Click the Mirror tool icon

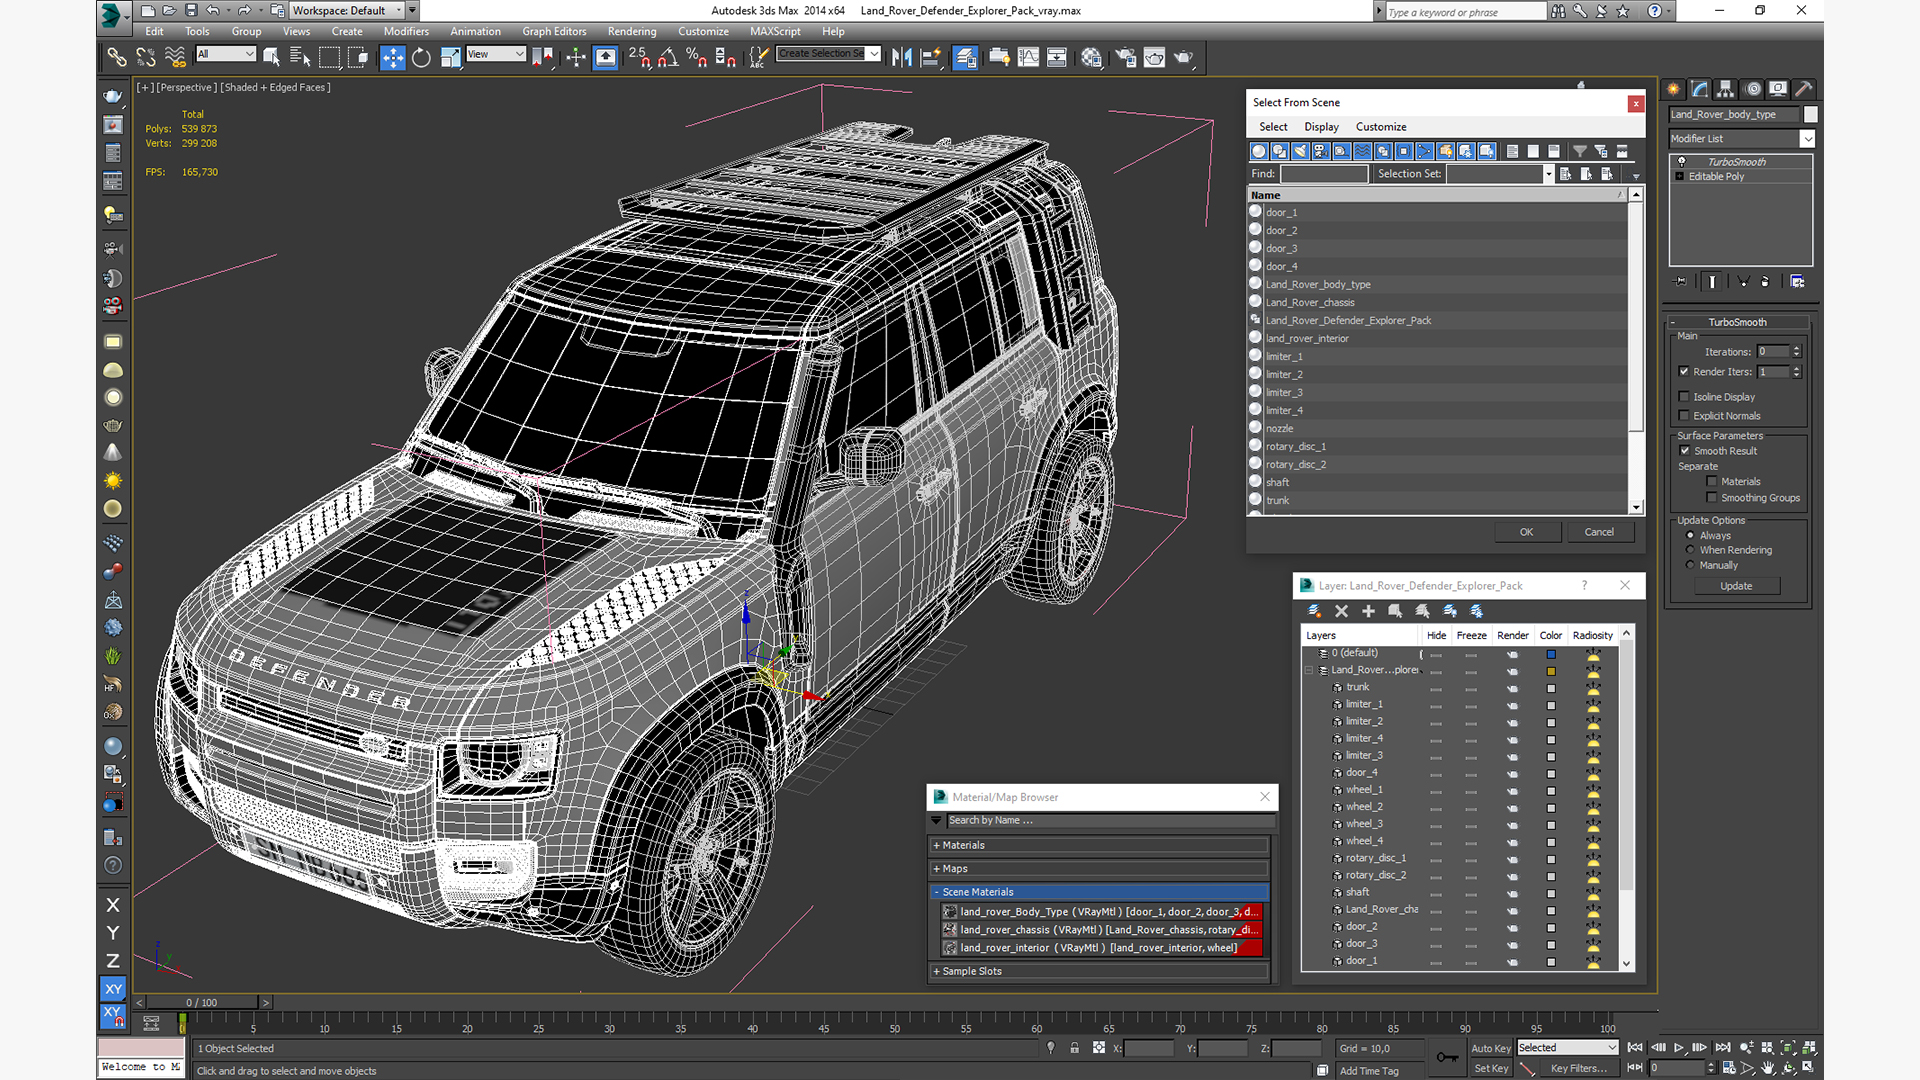coord(901,58)
